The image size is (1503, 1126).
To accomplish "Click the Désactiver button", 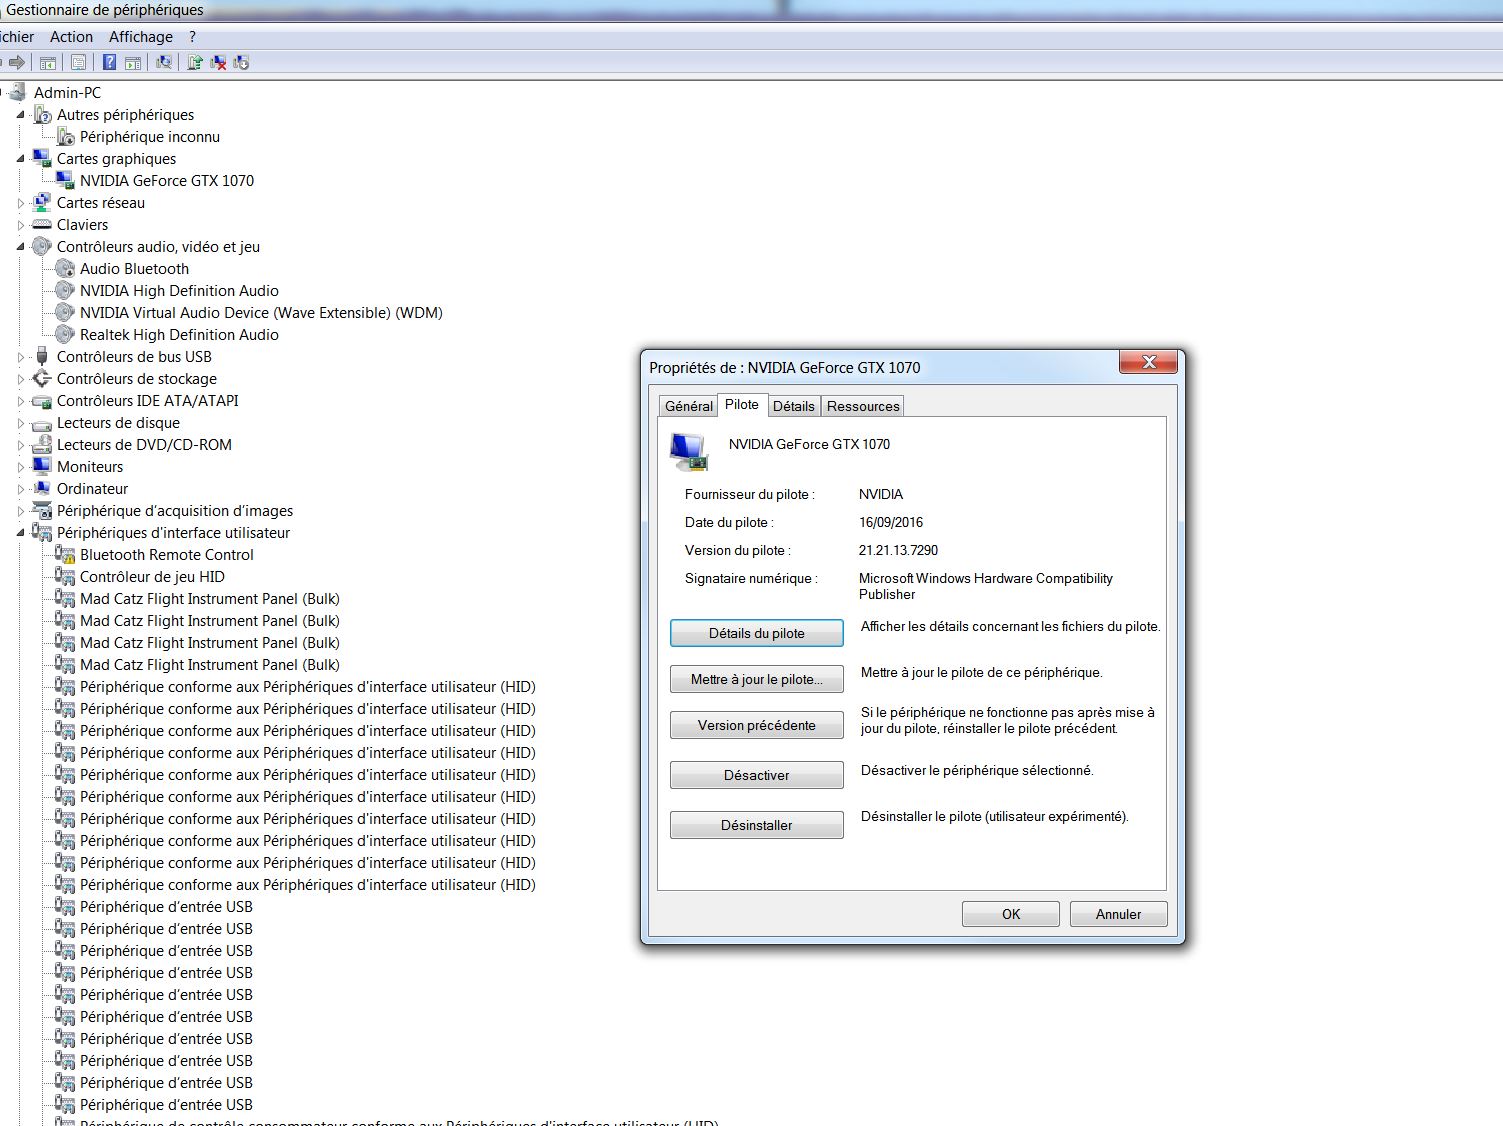I will [x=757, y=775].
